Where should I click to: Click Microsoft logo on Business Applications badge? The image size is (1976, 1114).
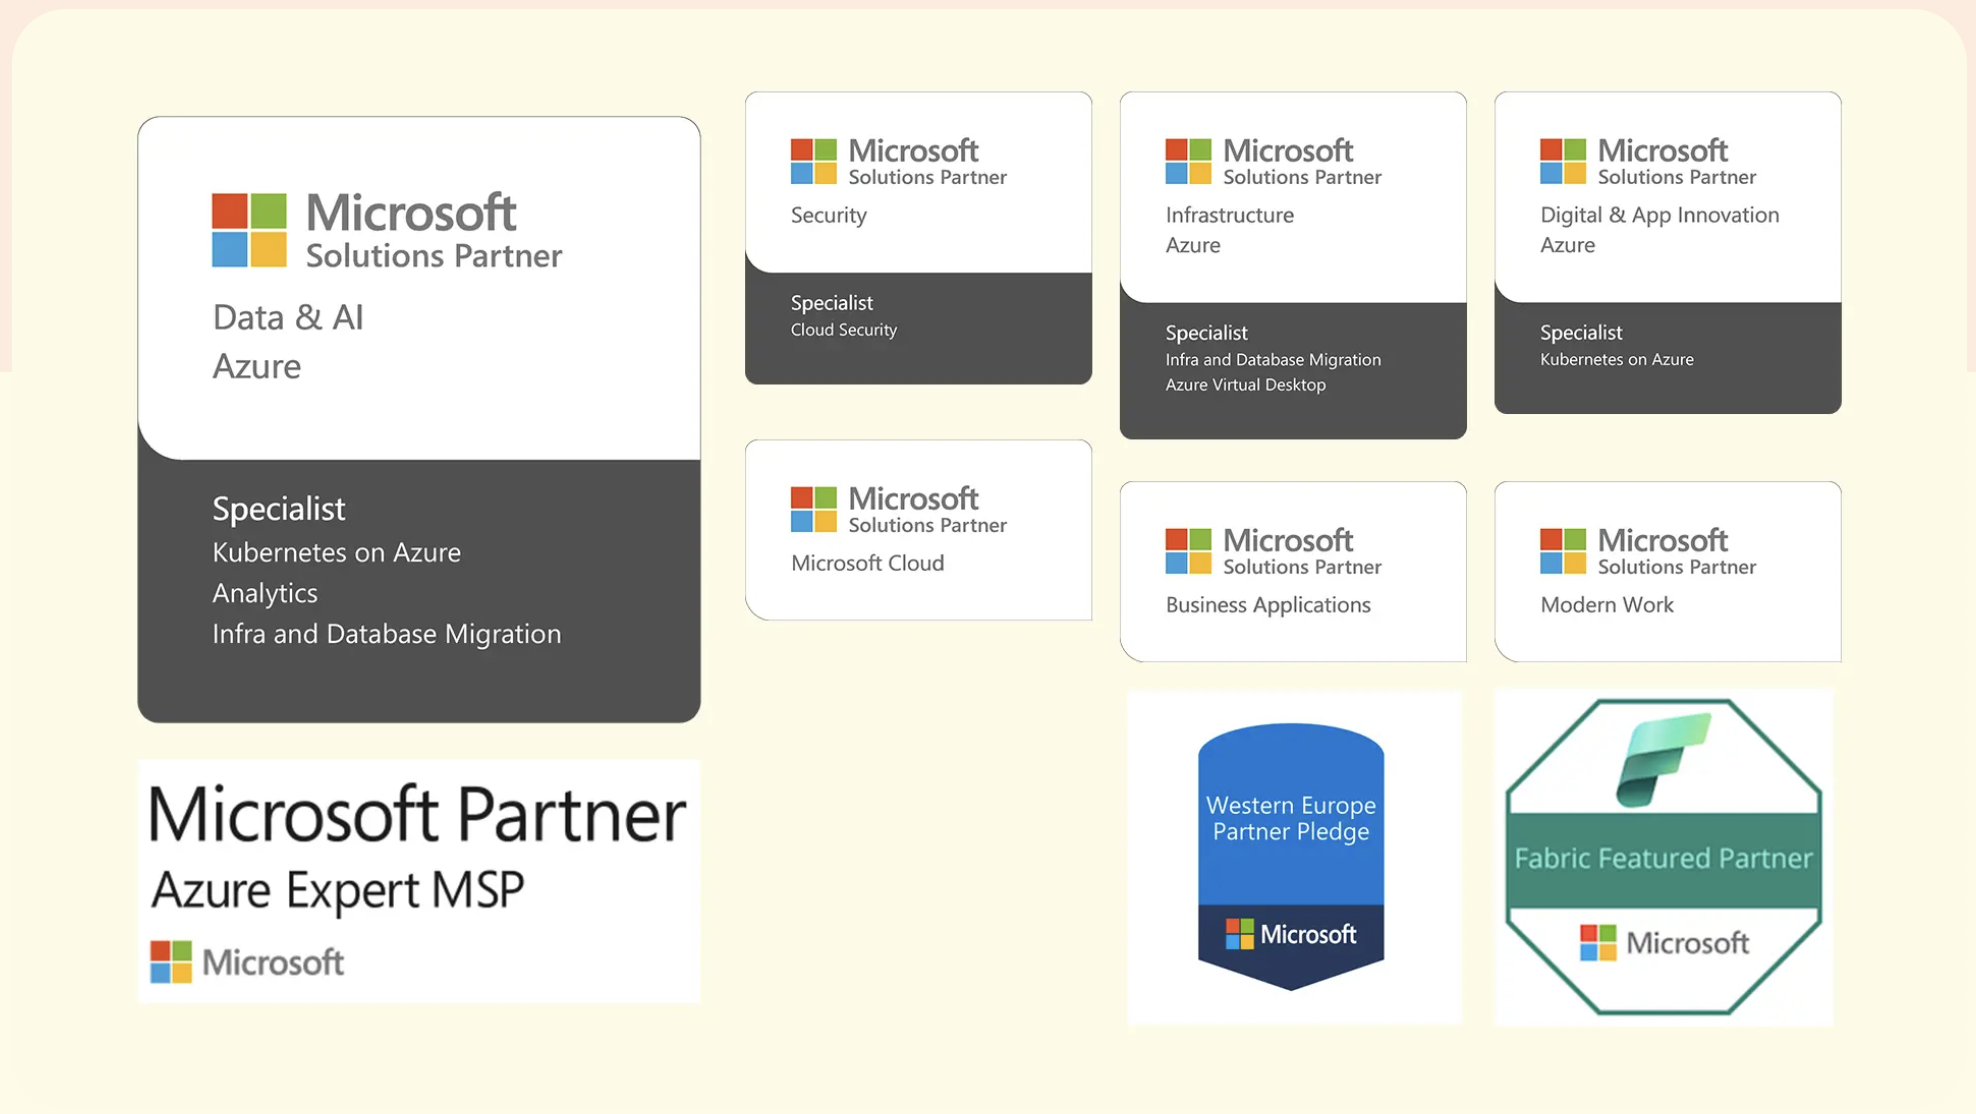1188,551
